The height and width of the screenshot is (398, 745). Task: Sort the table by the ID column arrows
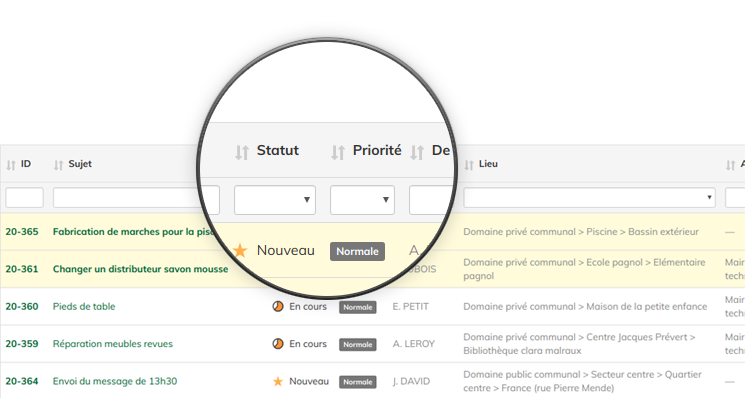pyautogui.click(x=10, y=165)
